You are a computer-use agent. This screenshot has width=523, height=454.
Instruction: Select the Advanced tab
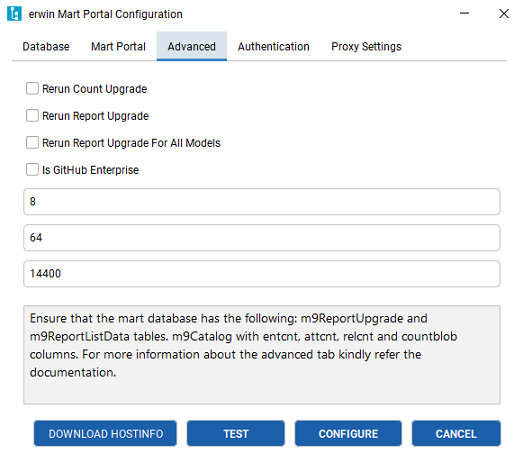click(192, 46)
